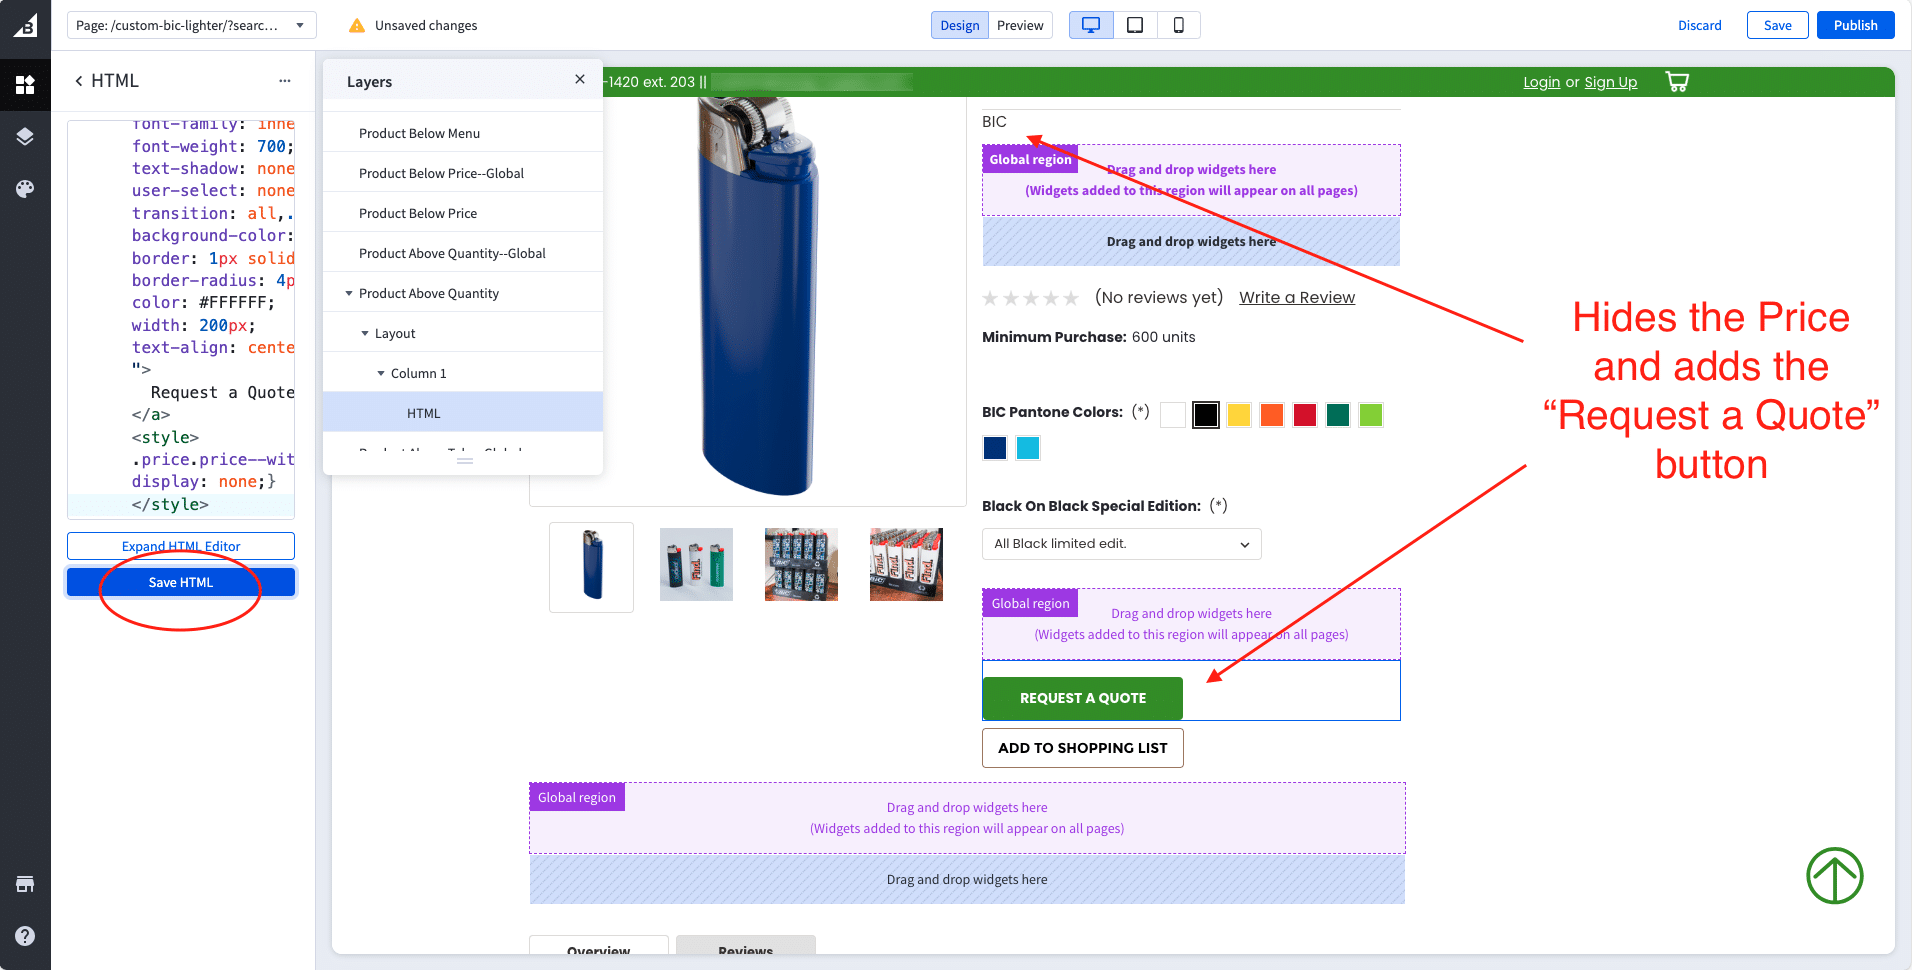Select the Product Below Price layer
The width and height of the screenshot is (1912, 970).
pos(463,213)
